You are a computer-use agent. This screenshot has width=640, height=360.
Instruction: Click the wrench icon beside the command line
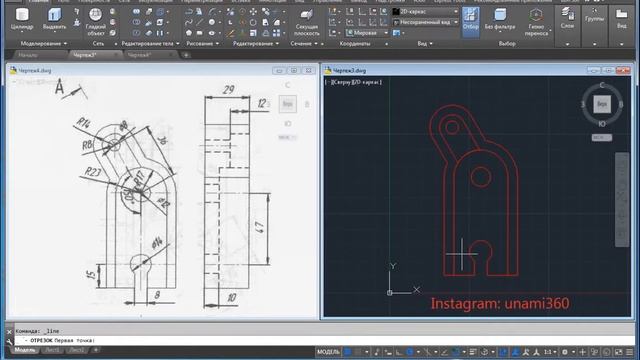(x=9, y=341)
